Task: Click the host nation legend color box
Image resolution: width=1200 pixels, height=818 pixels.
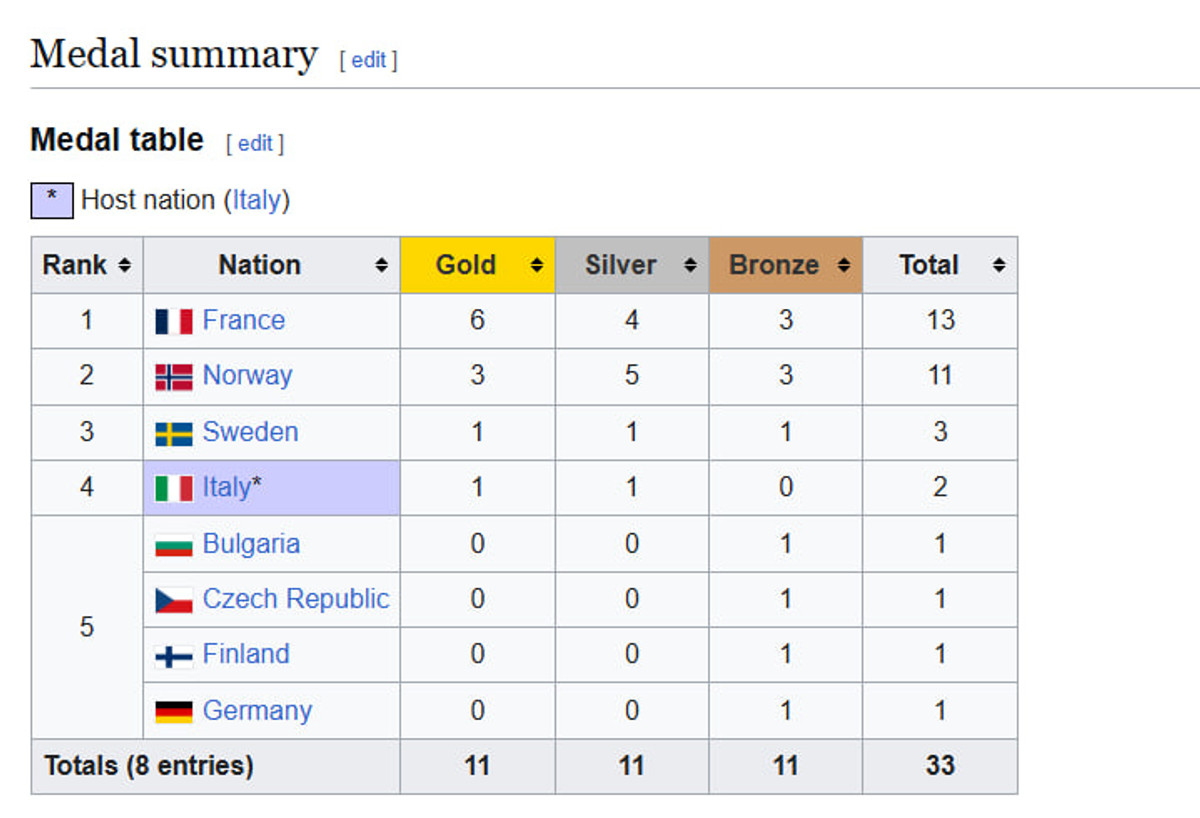Action: (x=52, y=200)
